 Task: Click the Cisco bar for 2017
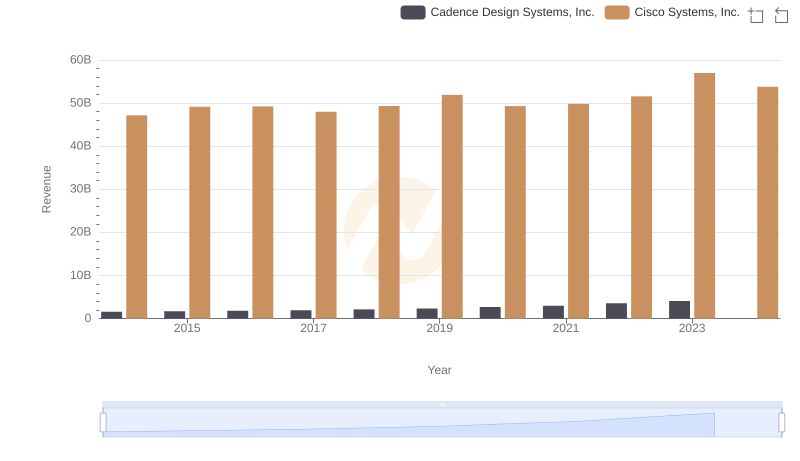326,215
